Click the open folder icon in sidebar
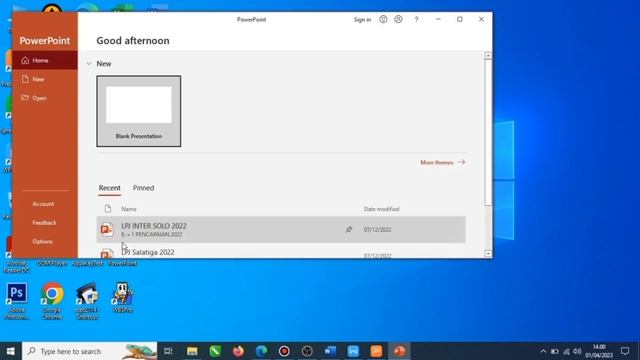640x360 pixels. 25,98
